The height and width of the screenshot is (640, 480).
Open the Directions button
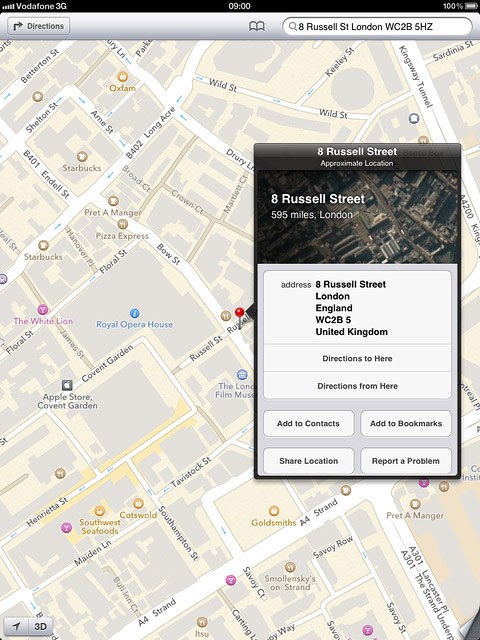[39, 26]
